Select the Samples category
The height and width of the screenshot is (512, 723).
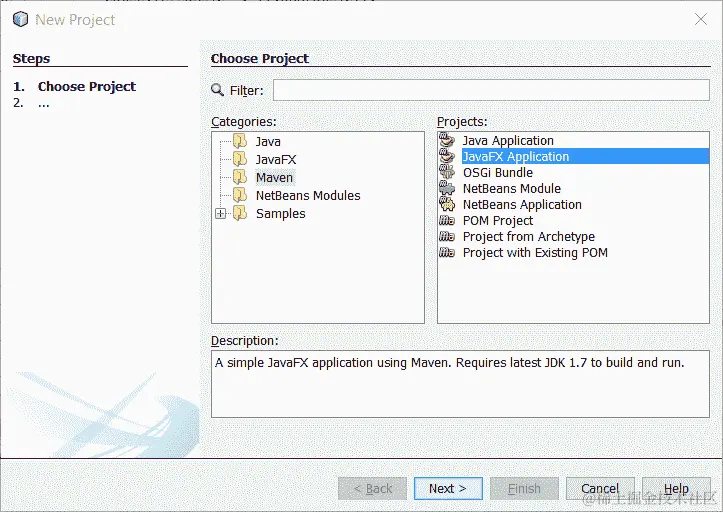280,214
